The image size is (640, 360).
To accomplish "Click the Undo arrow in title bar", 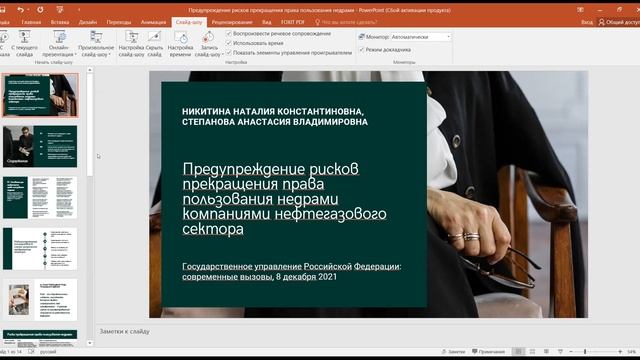I will coord(20,10).
